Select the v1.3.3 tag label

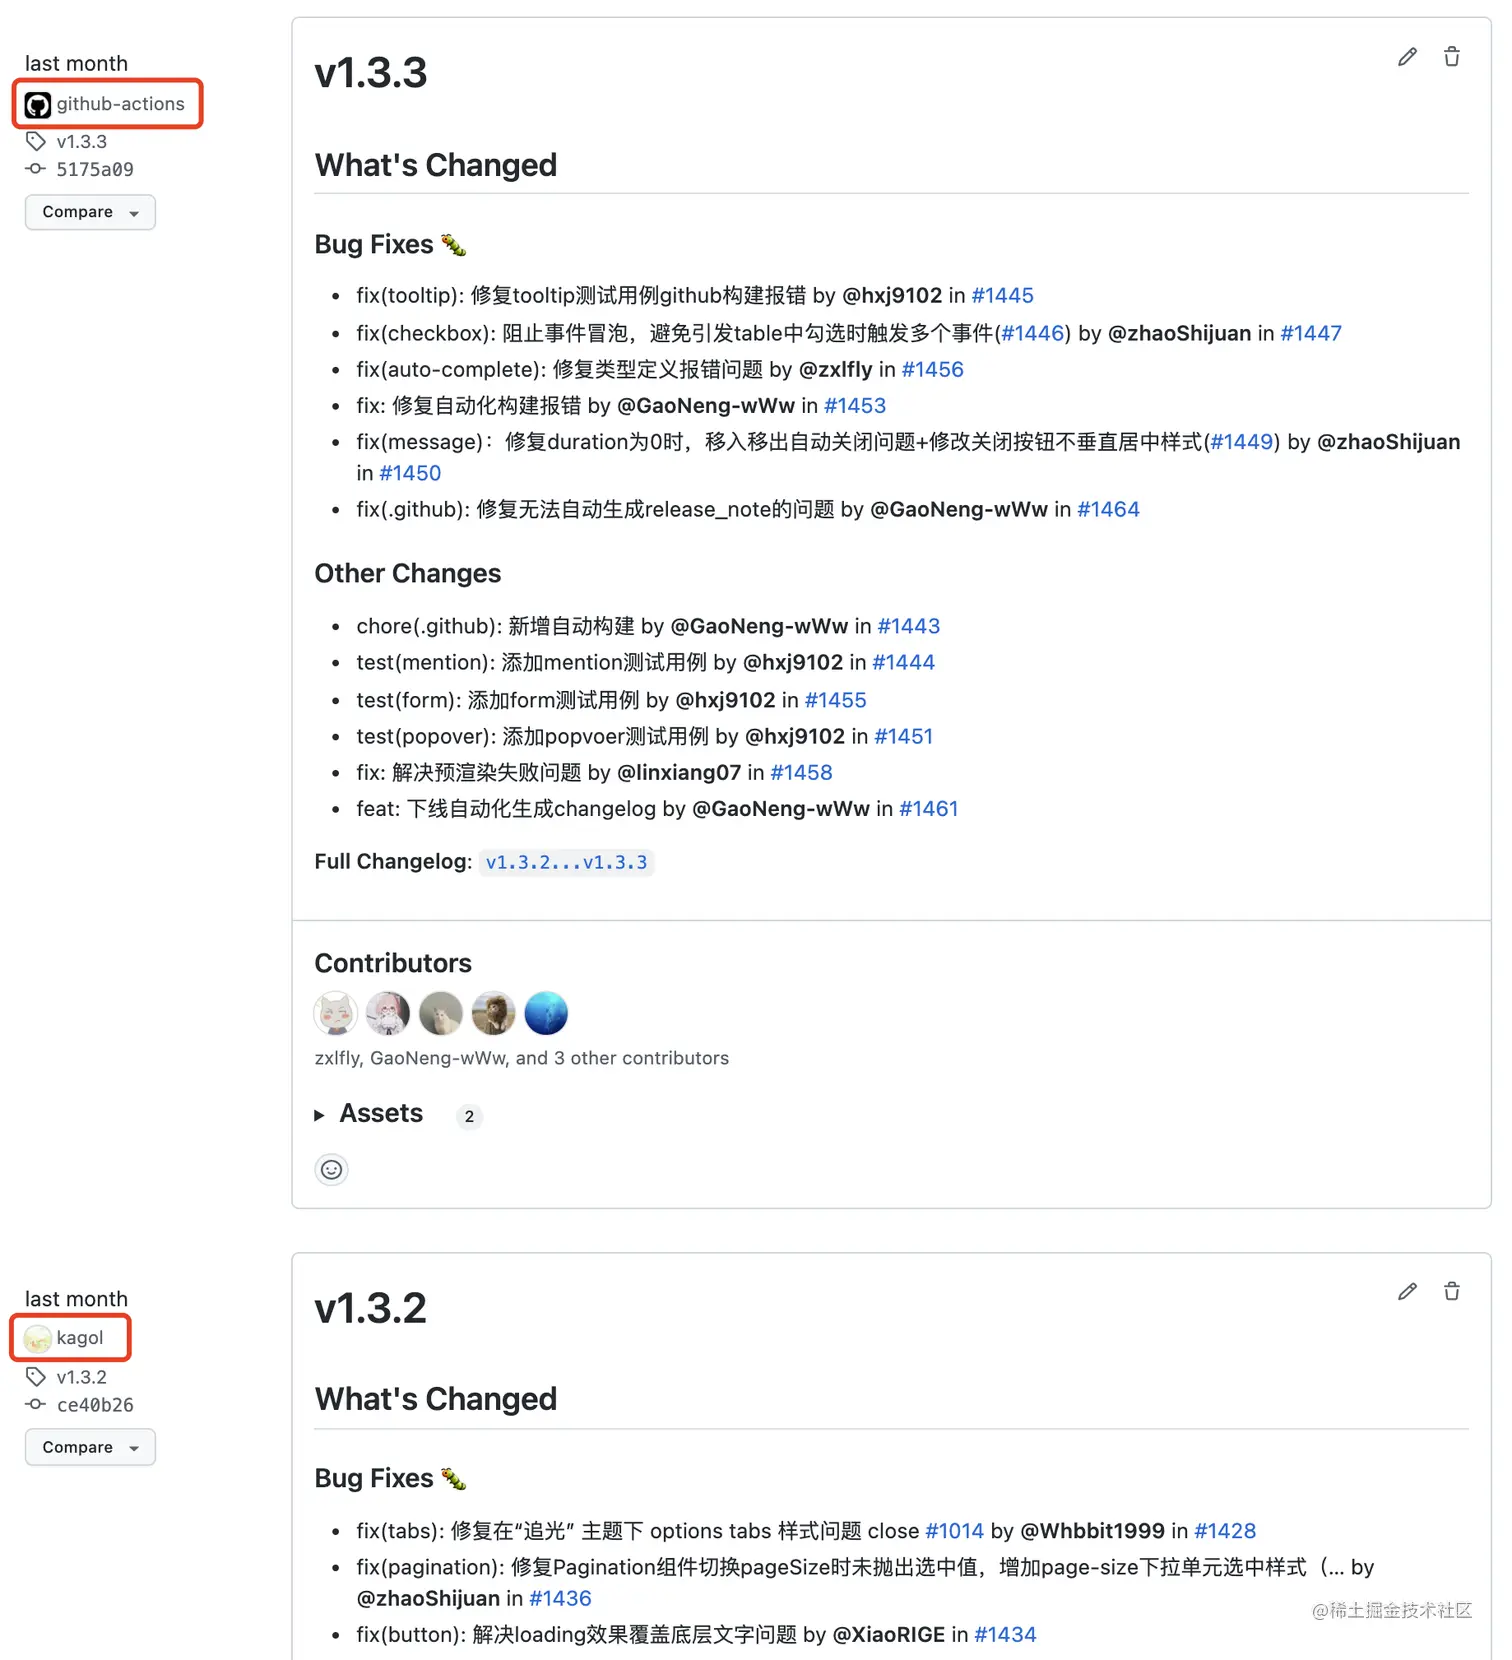click(82, 141)
